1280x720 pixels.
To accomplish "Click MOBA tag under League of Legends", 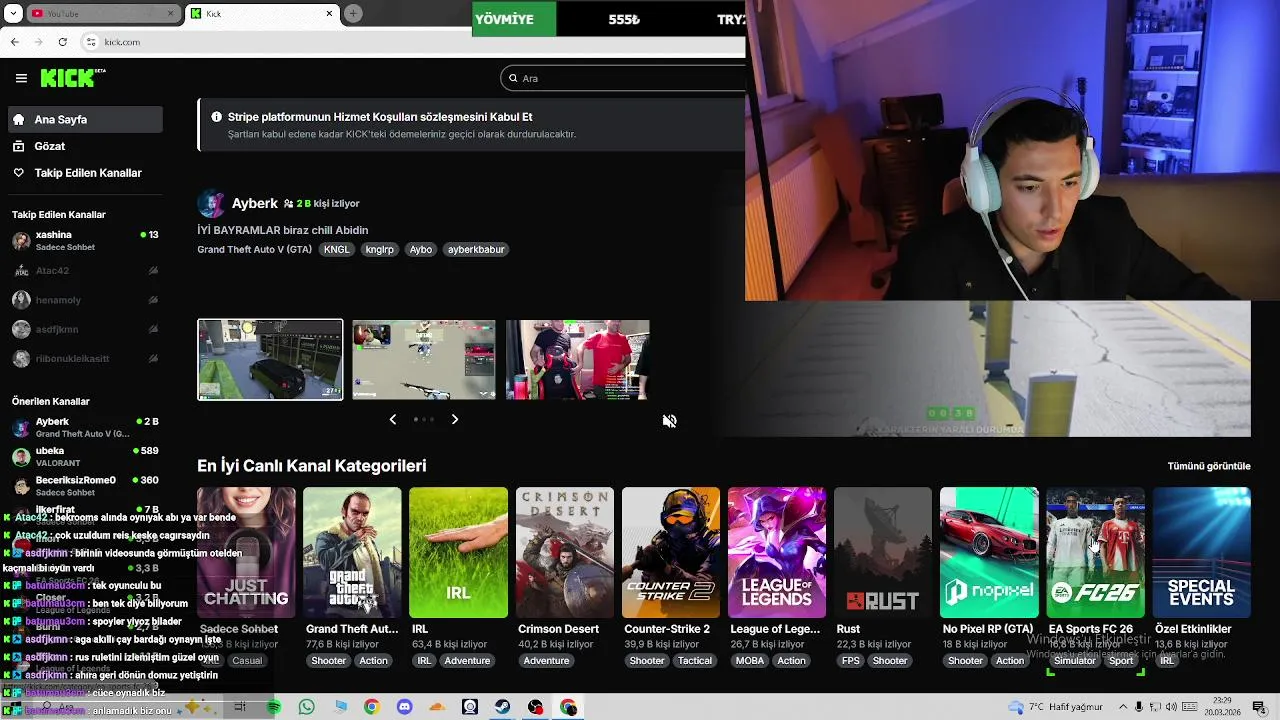I will click(749, 661).
